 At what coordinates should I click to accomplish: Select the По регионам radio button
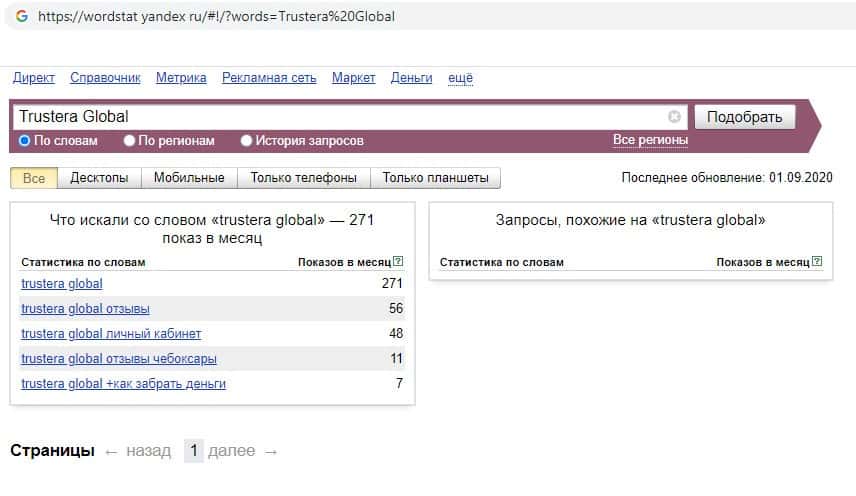[129, 140]
